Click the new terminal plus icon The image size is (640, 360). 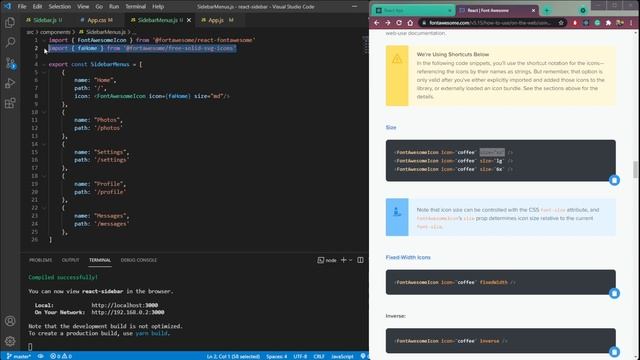click(343, 260)
